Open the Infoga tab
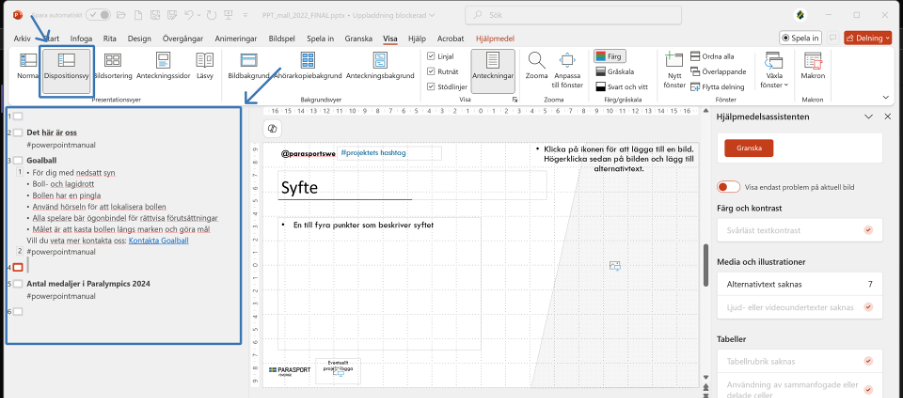The image size is (904, 398). pyautogui.click(x=81, y=39)
